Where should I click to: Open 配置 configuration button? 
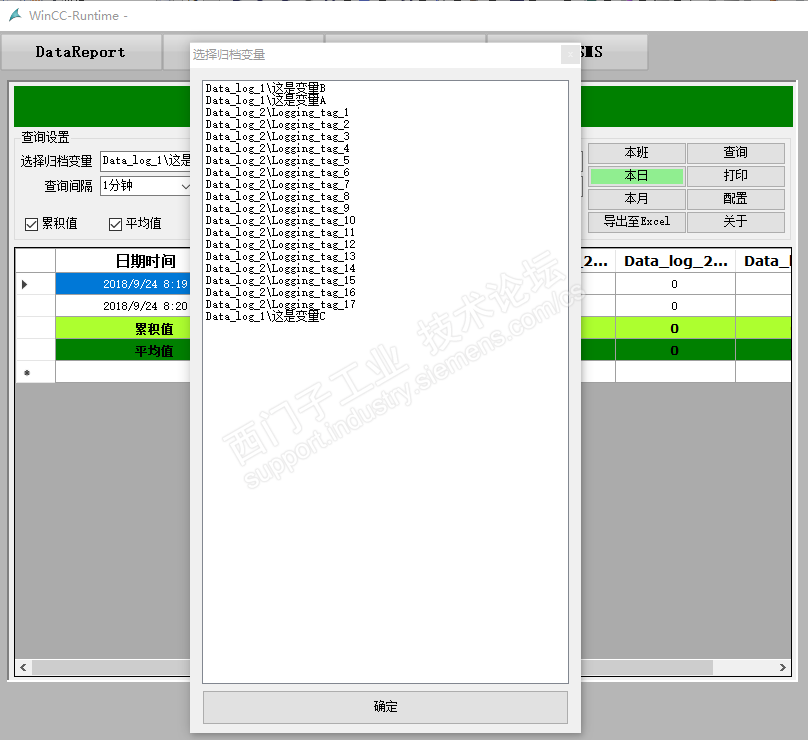(735, 199)
